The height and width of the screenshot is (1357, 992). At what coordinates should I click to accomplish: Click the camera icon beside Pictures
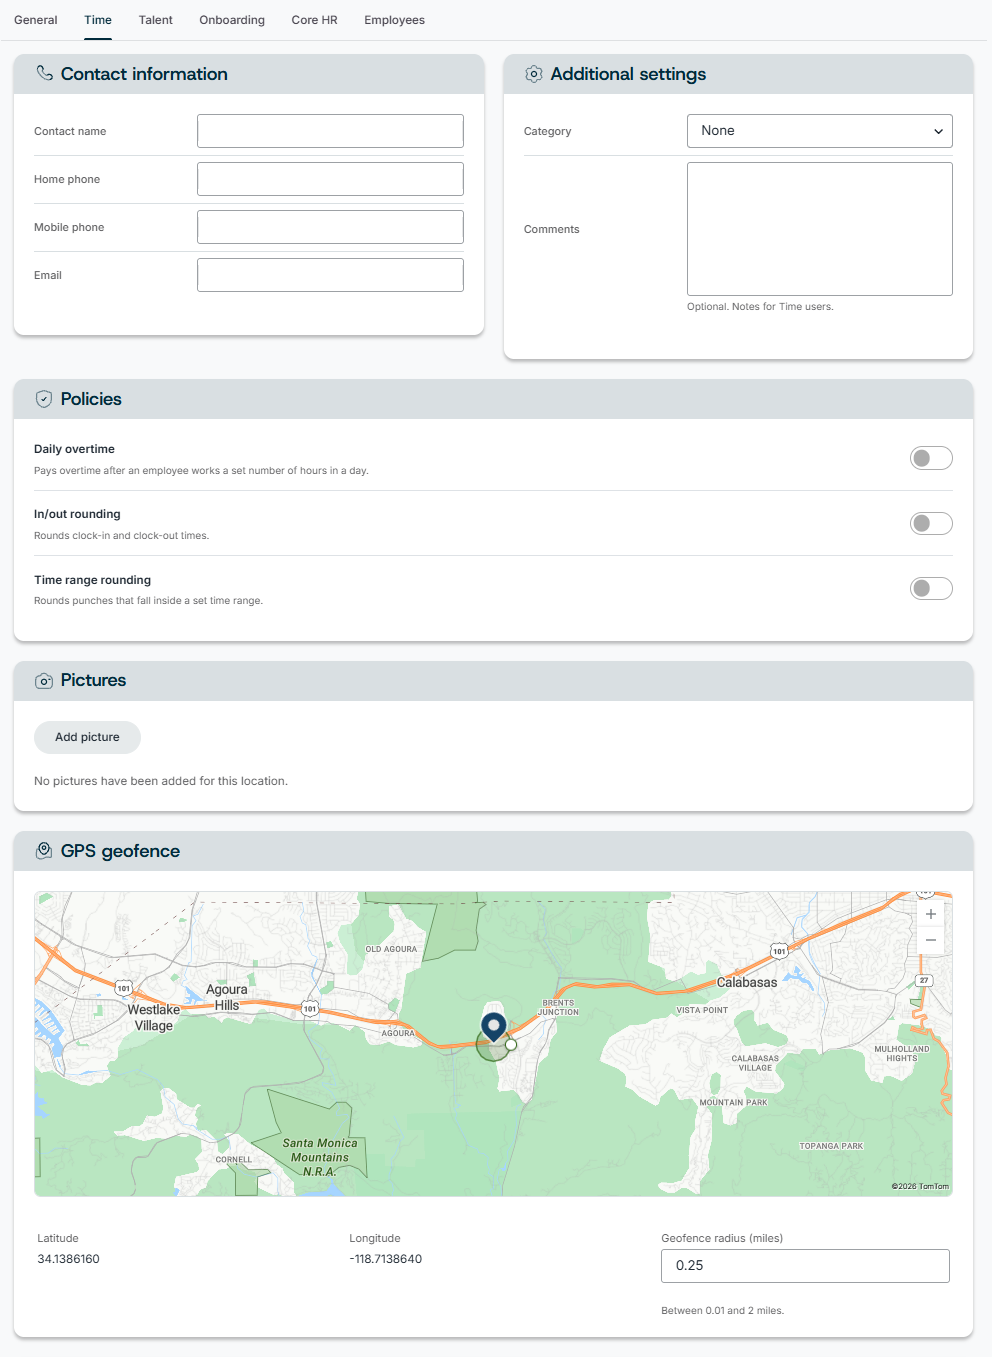(x=44, y=681)
